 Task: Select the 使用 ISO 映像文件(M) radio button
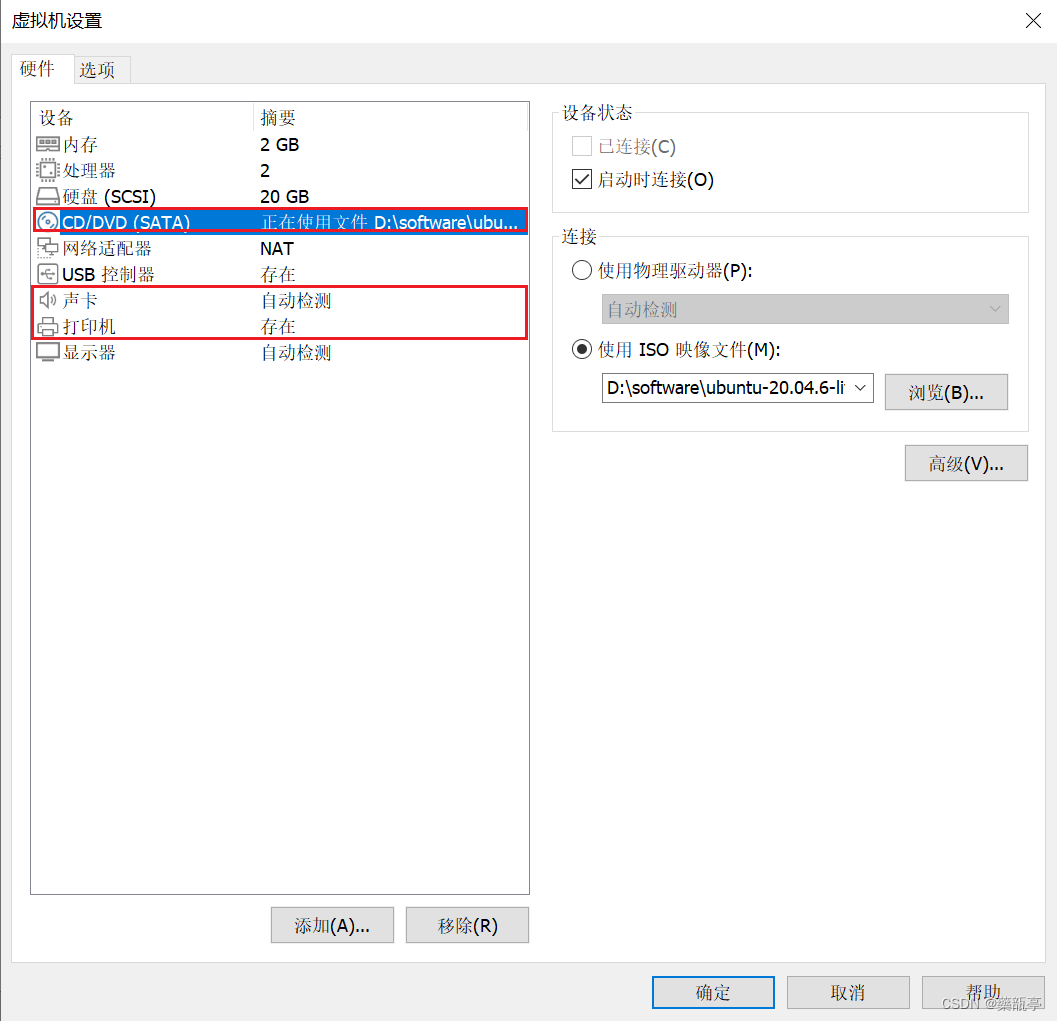coord(581,349)
